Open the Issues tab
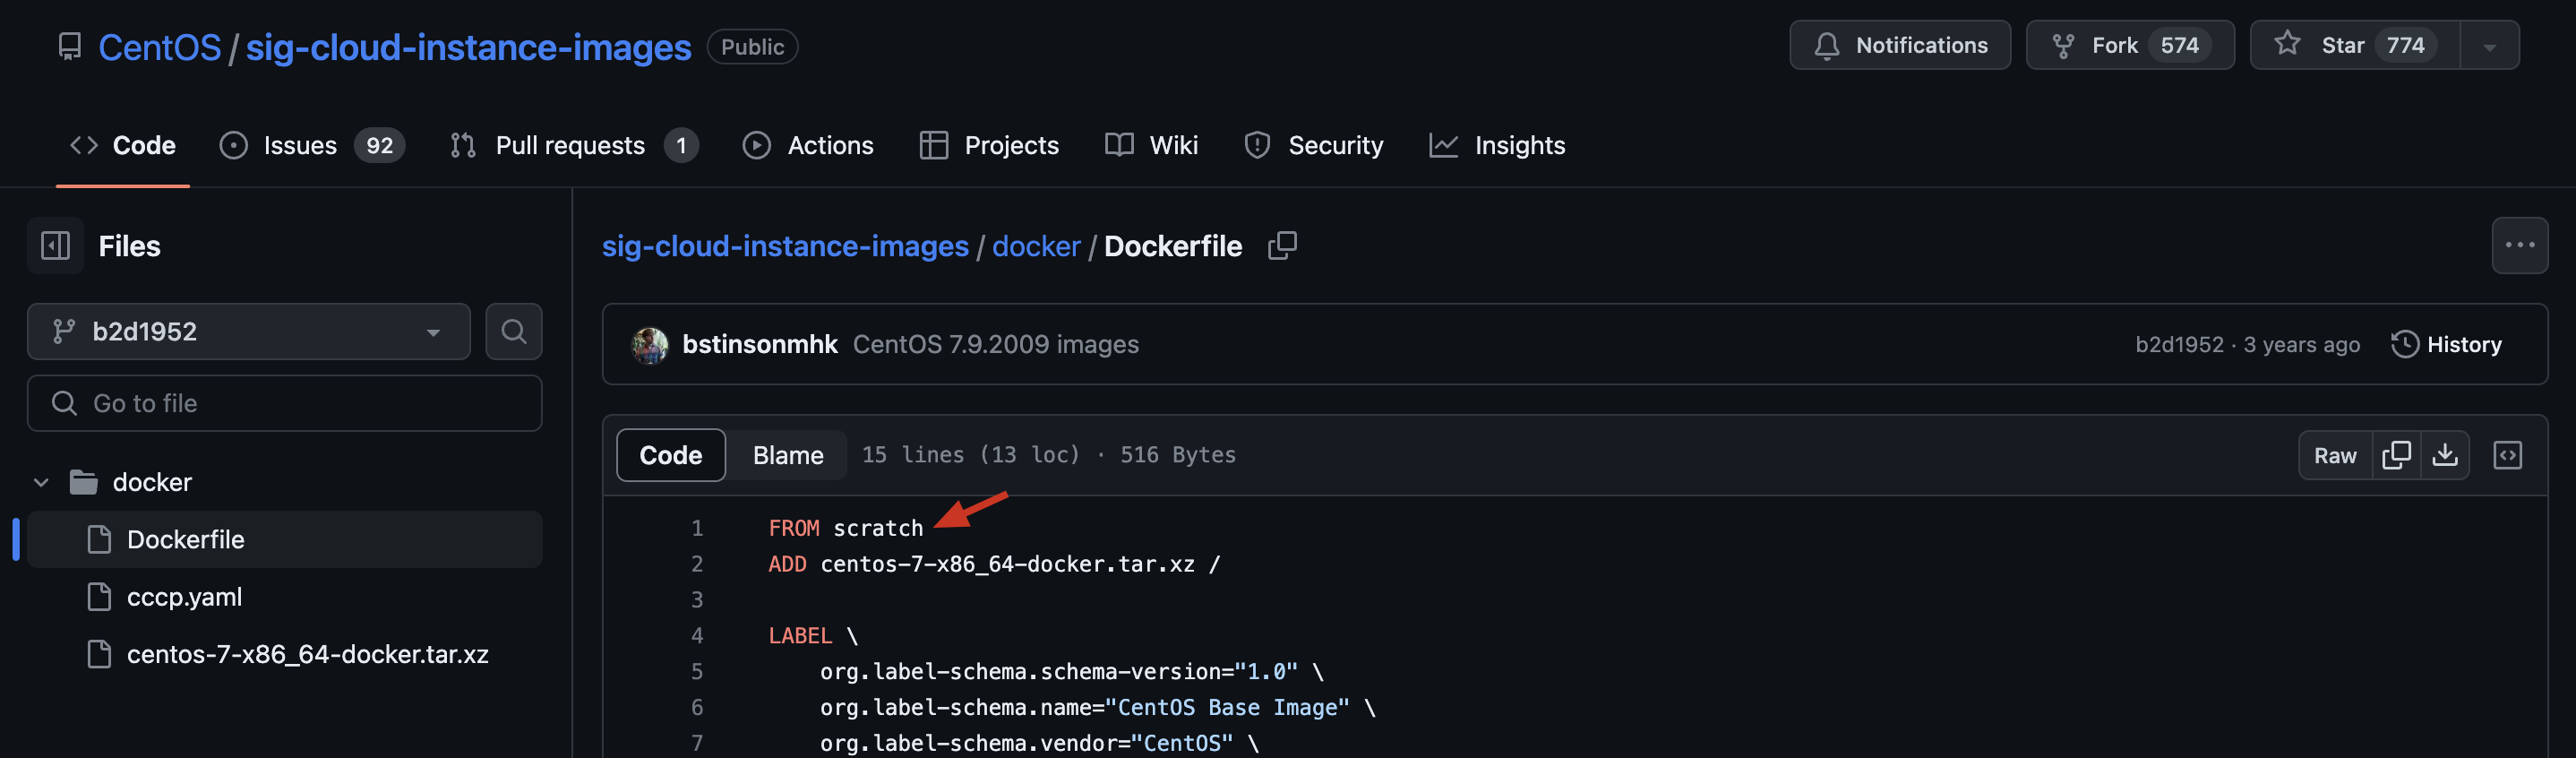The width and height of the screenshot is (2576, 758). coord(312,145)
